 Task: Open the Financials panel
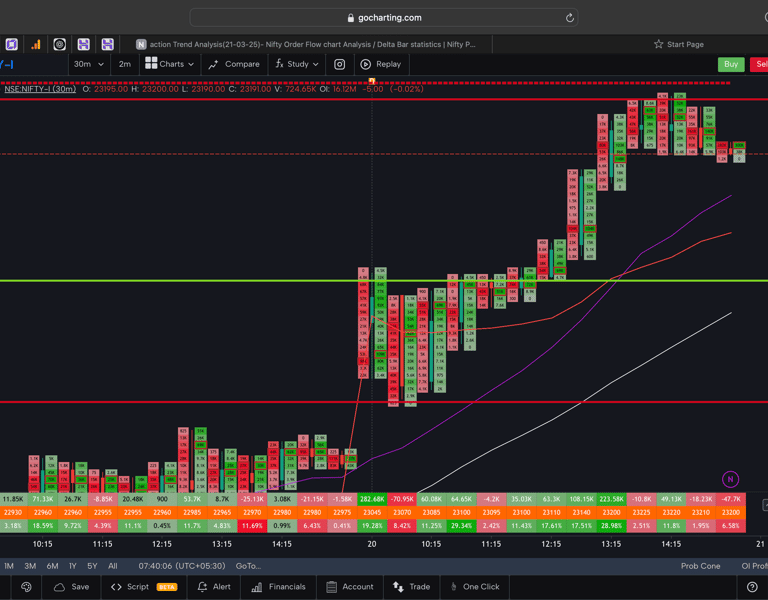click(278, 587)
